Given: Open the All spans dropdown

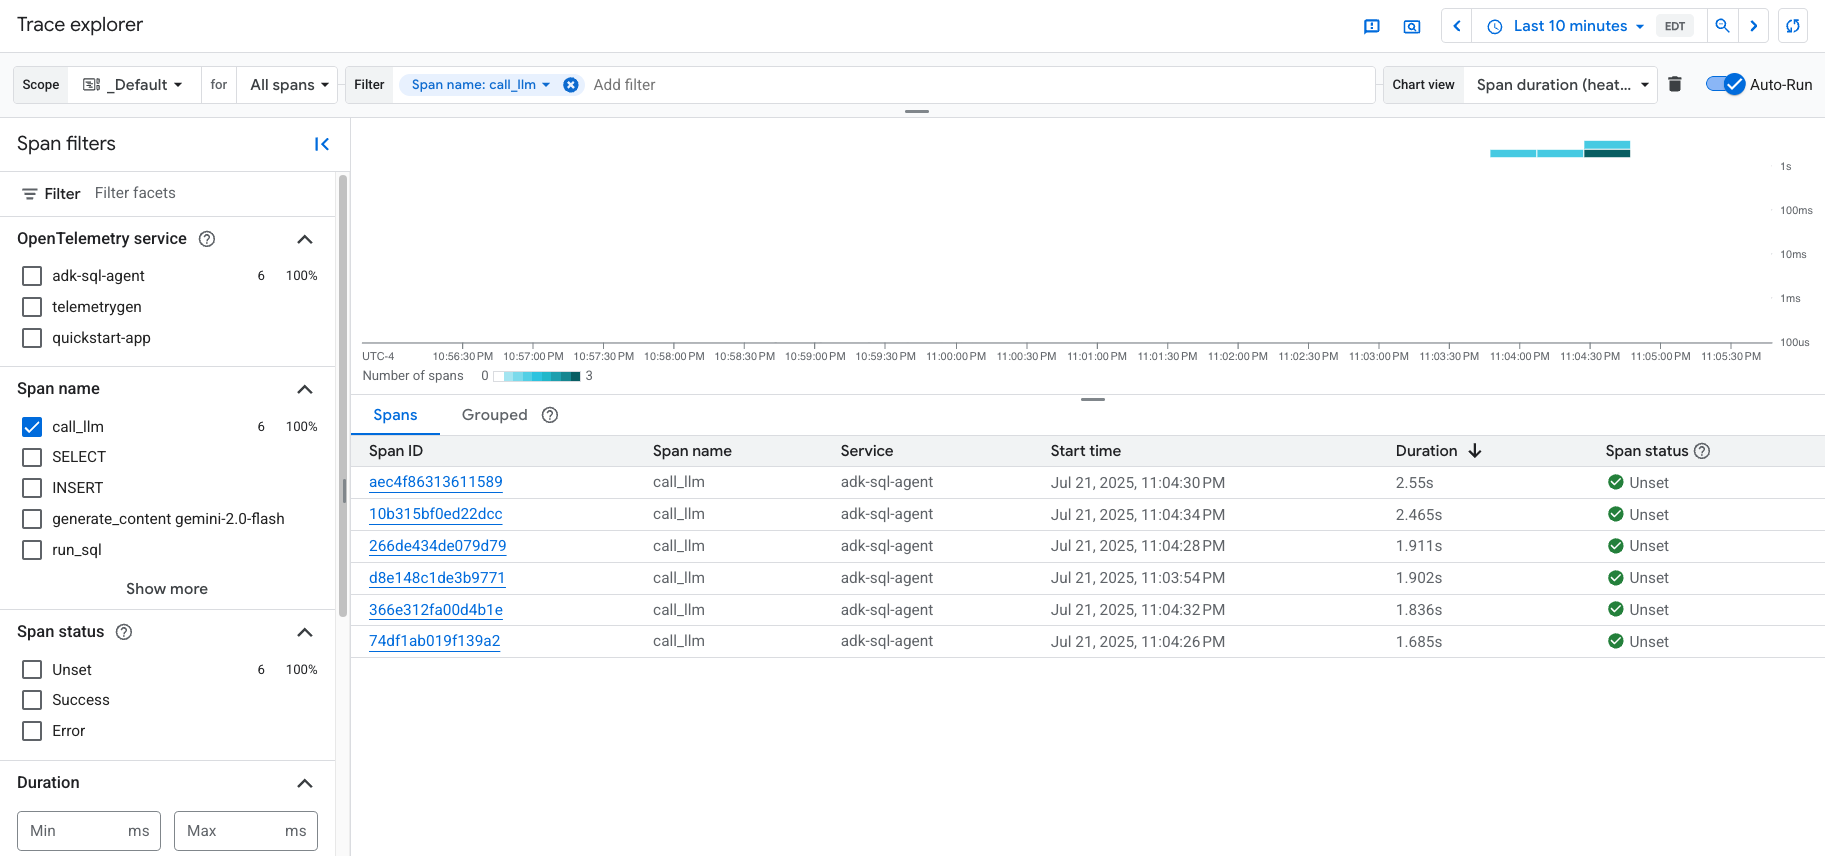Looking at the screenshot, I should tap(290, 85).
